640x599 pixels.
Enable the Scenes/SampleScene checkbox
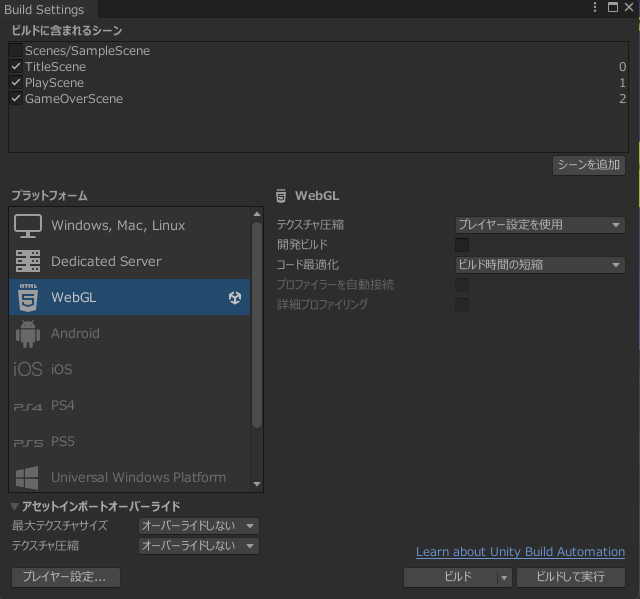16,51
